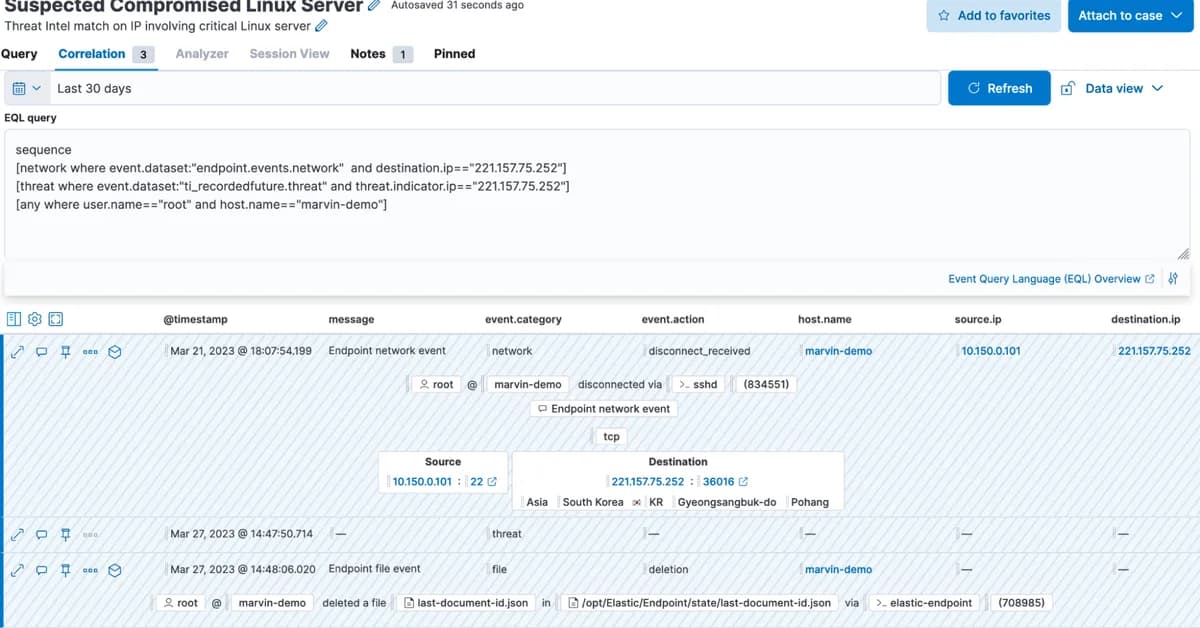Viewport: 1200px width, 628px height.
Task: Add a note to the Endpoint file event
Action: tap(41, 570)
